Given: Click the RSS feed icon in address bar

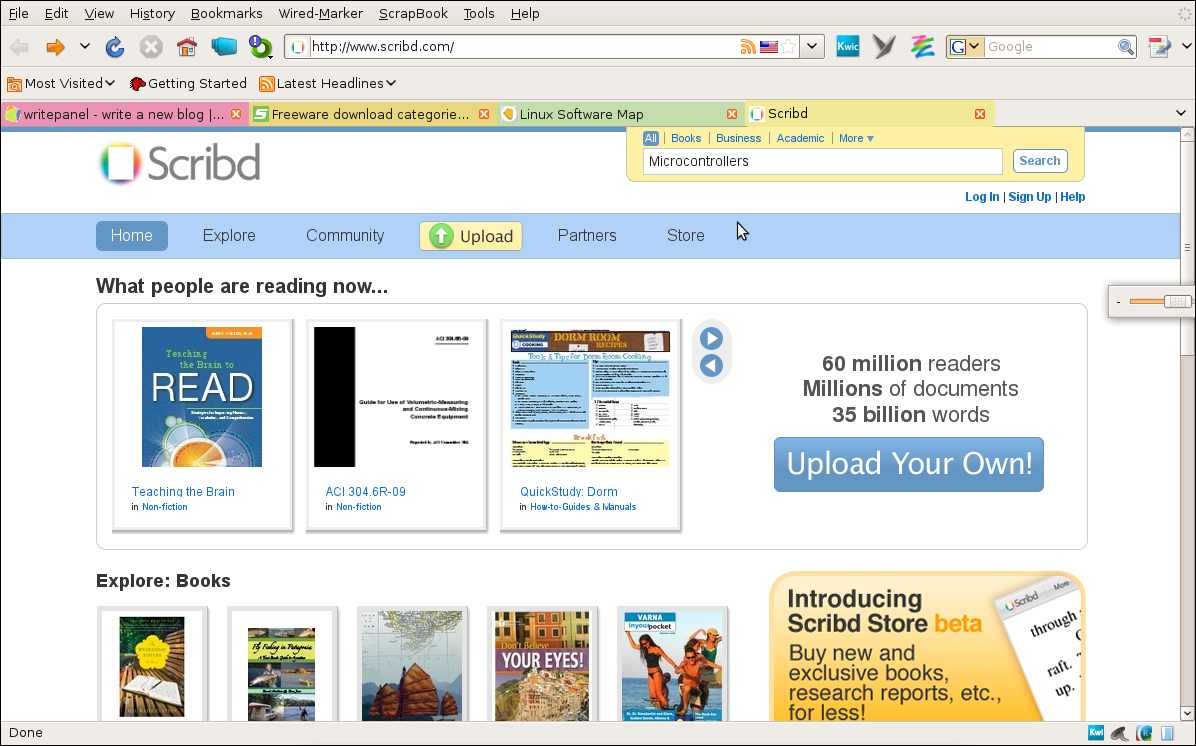Looking at the screenshot, I should coord(748,47).
